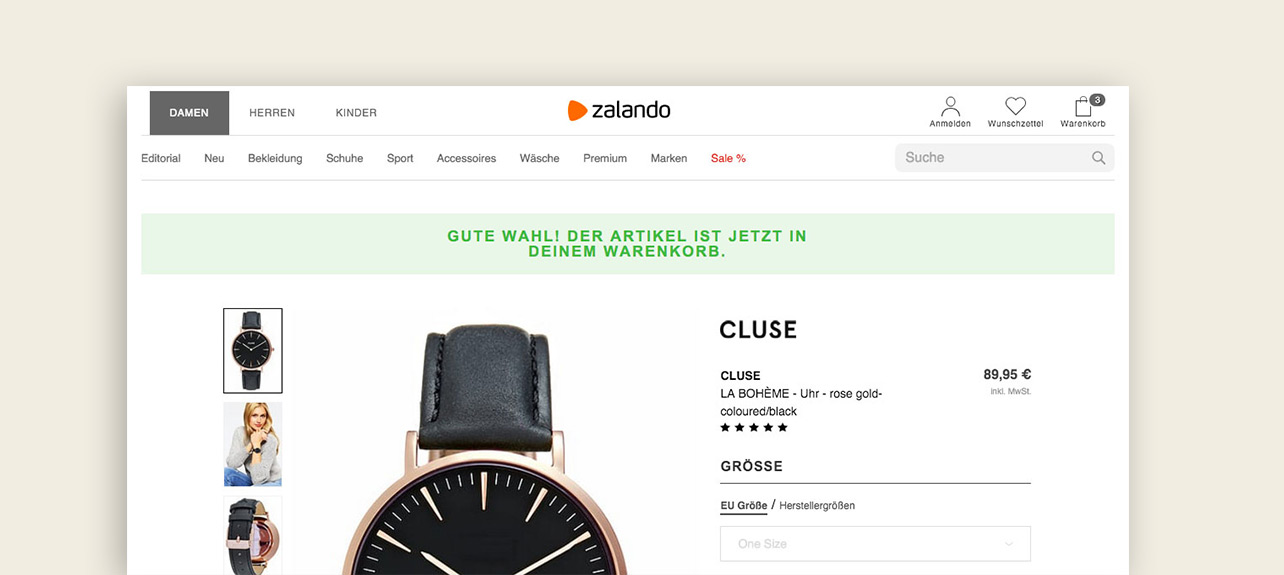Switch to the KINDER tab

click(356, 113)
